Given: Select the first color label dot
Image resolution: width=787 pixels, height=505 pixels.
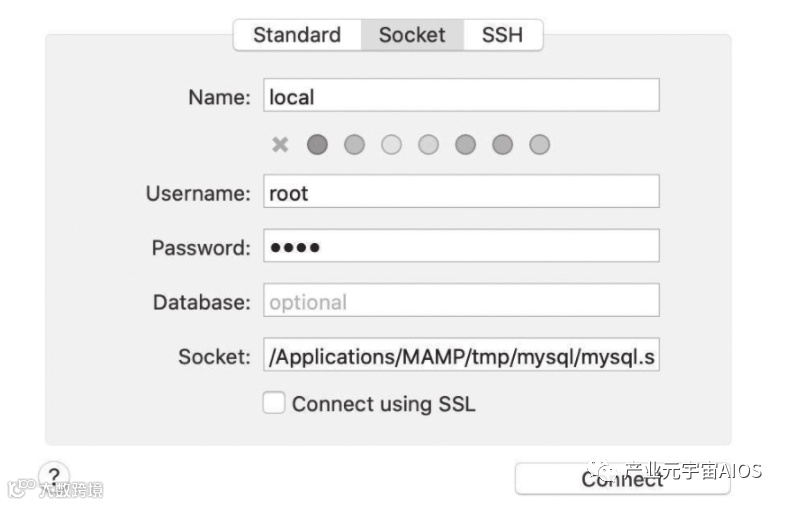Looking at the screenshot, I should (317, 145).
